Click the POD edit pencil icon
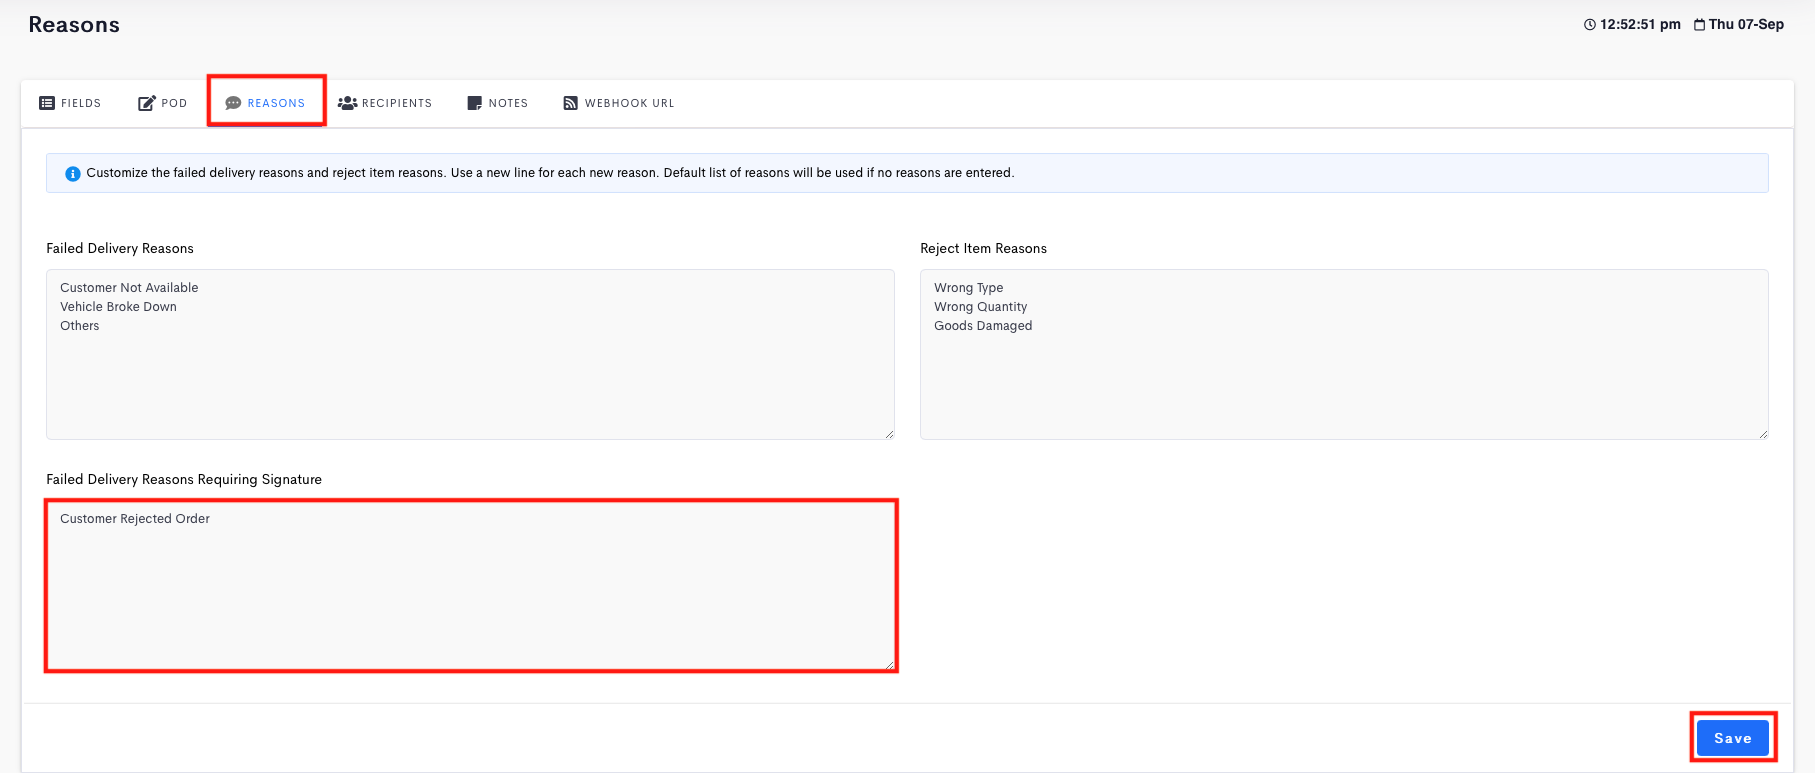 147,103
